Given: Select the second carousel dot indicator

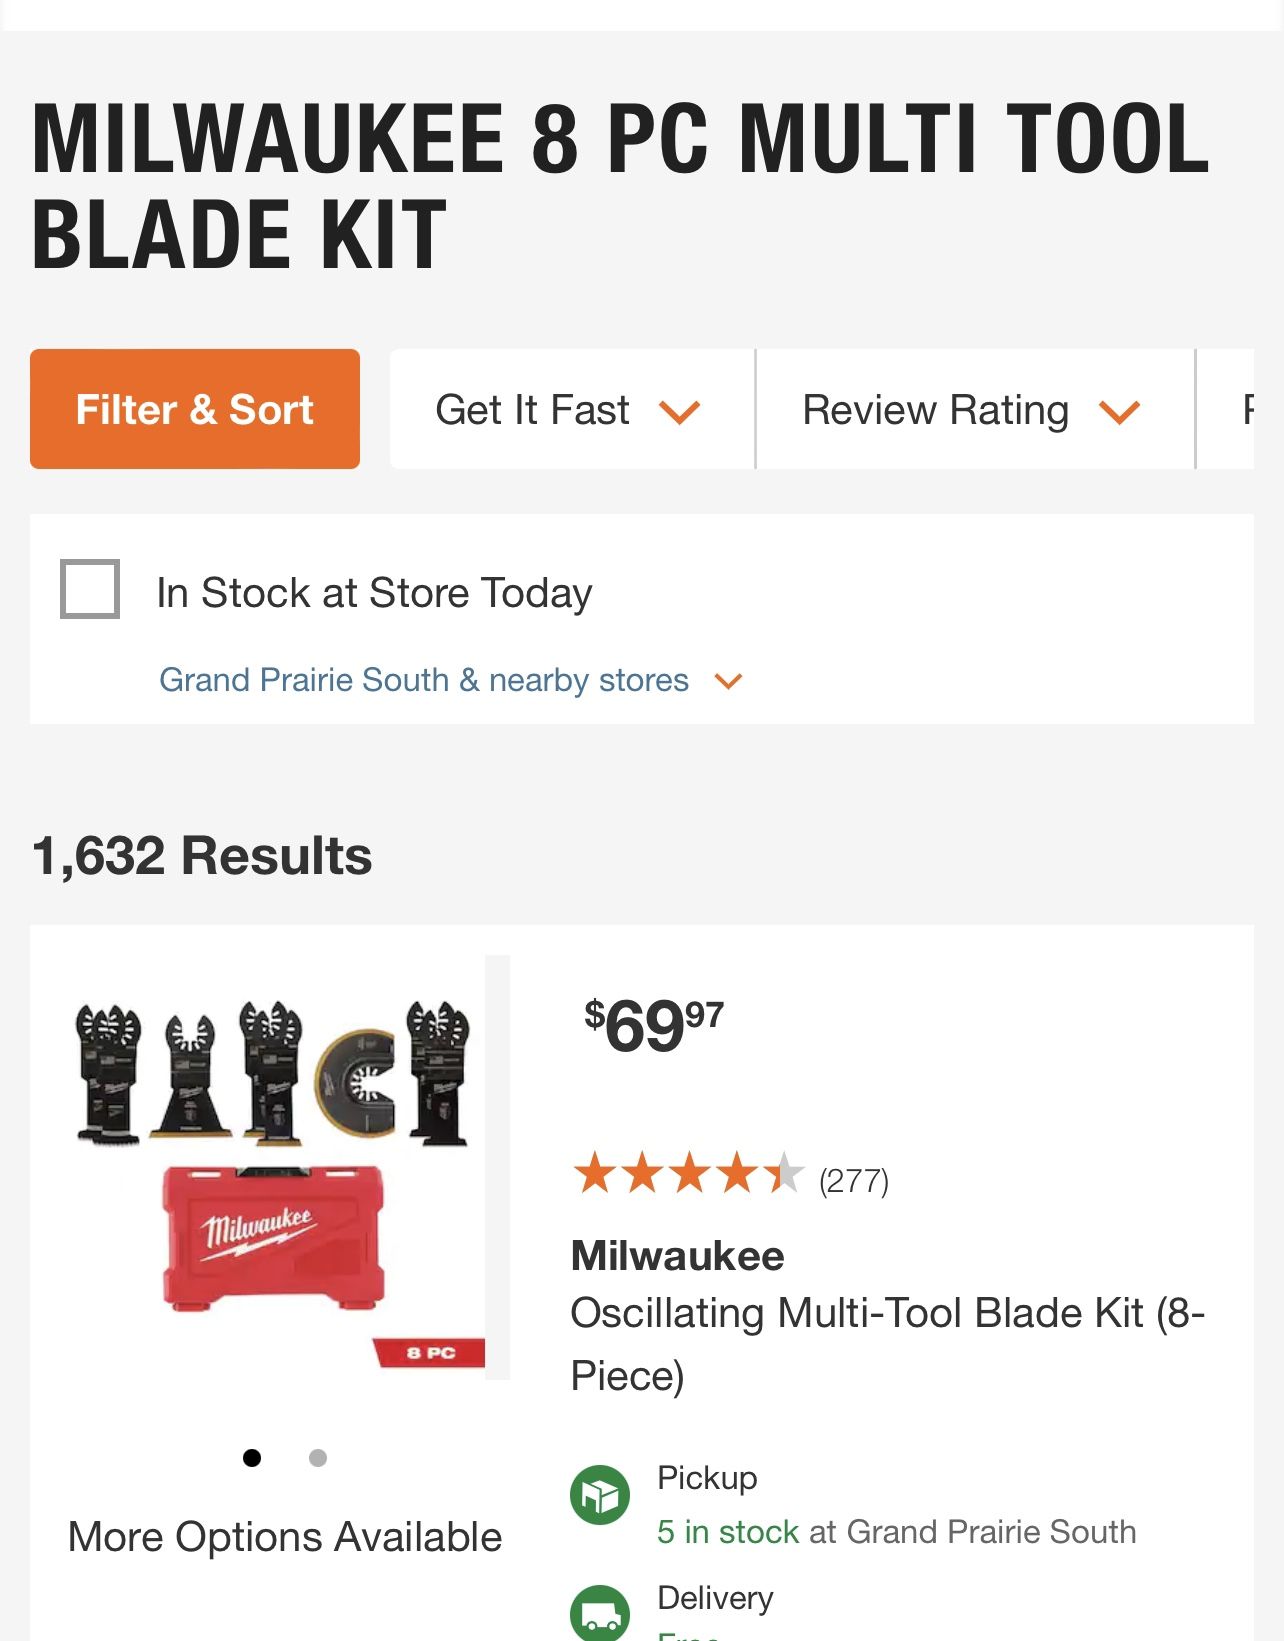Looking at the screenshot, I should (318, 1458).
